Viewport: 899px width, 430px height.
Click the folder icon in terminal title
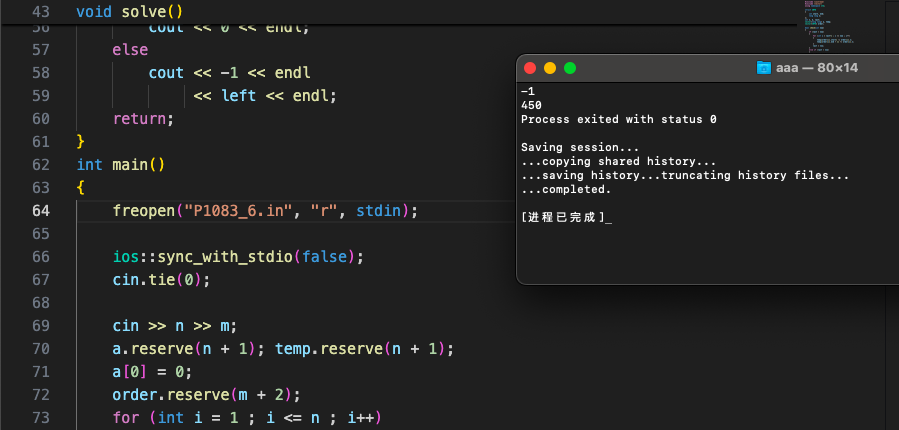pyautogui.click(x=765, y=68)
